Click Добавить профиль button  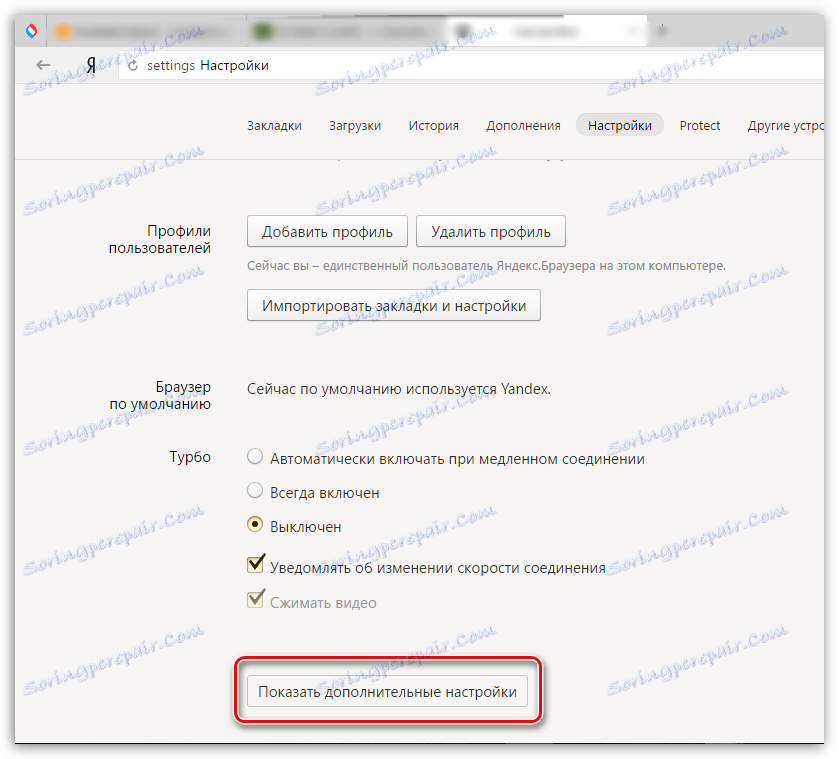[x=327, y=231]
